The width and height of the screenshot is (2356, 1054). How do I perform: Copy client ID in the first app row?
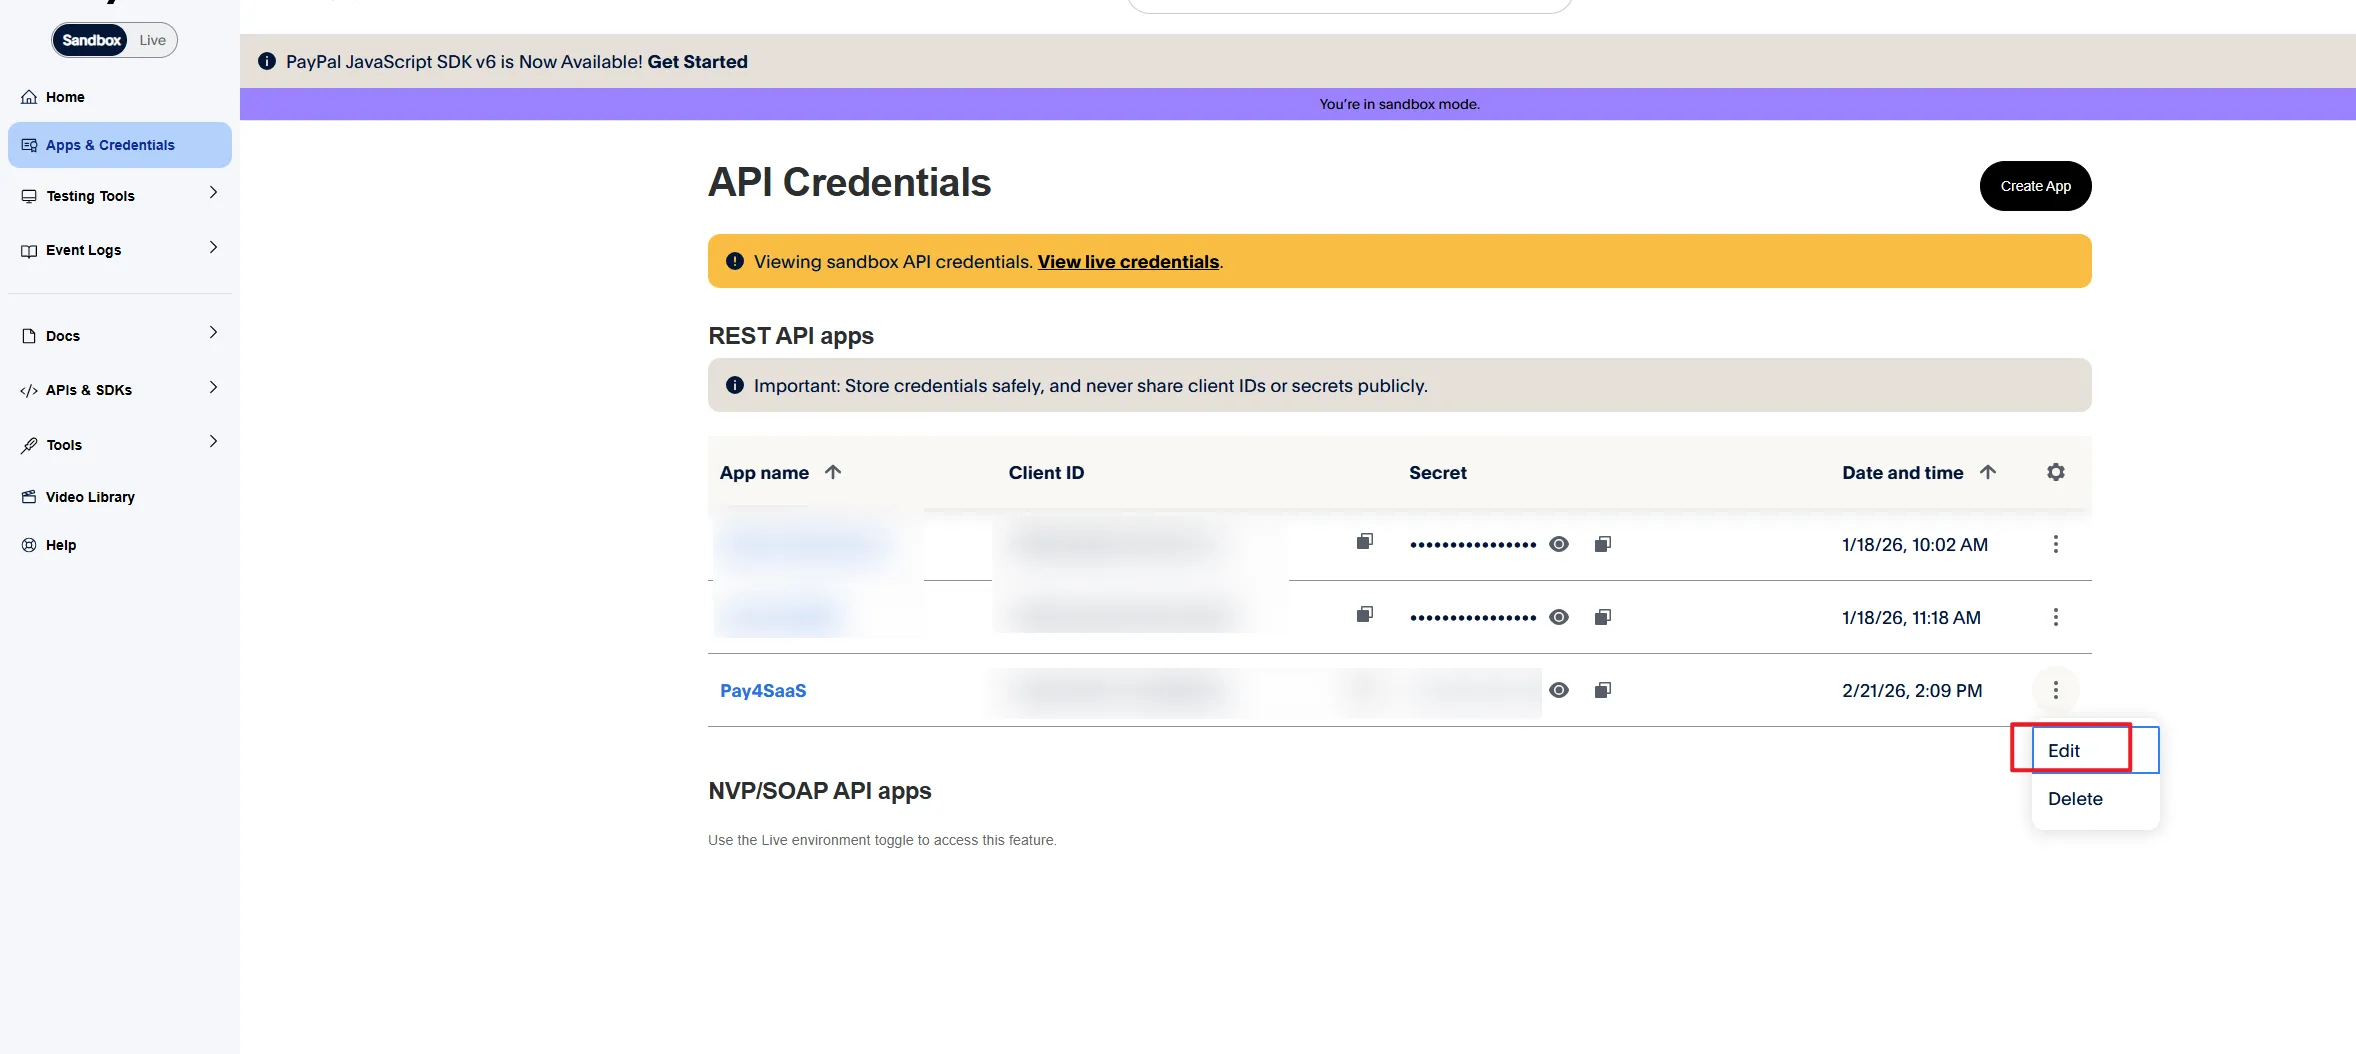pos(1364,542)
